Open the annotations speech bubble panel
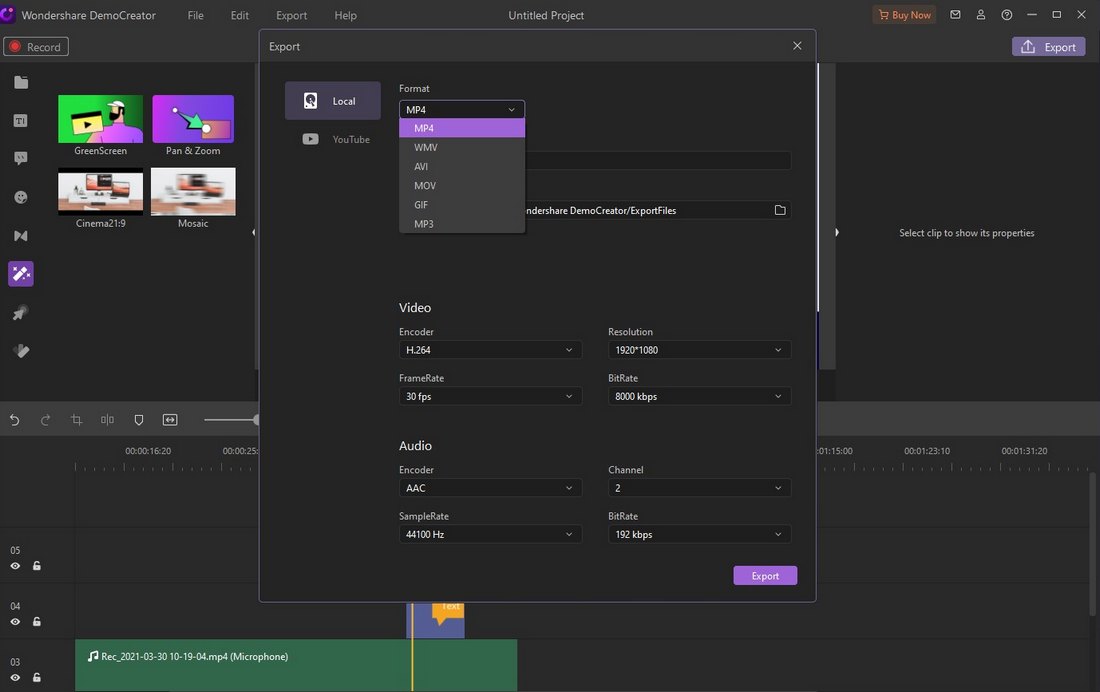The image size is (1100, 692). coord(21,159)
